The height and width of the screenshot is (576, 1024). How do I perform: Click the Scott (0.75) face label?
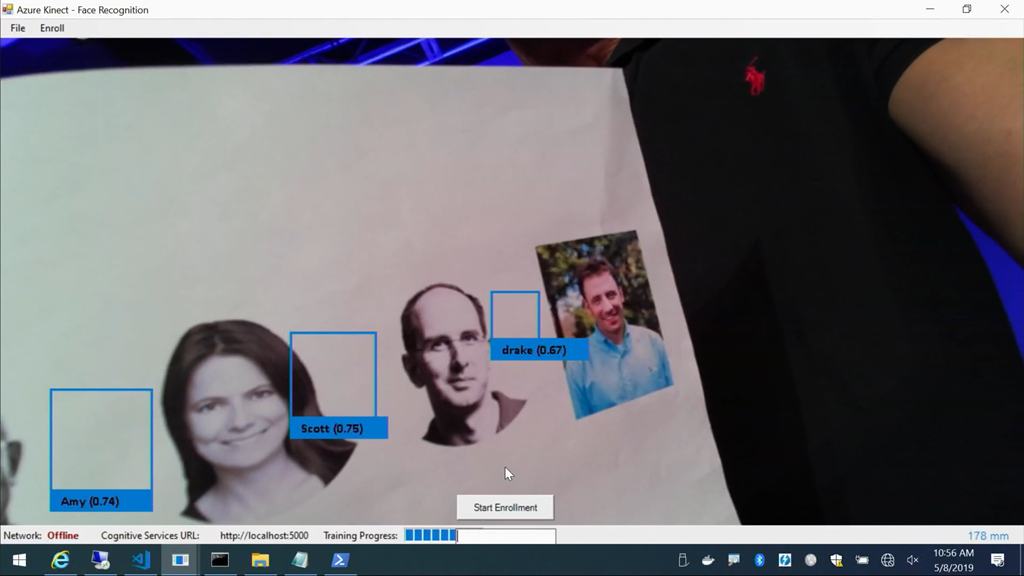click(338, 428)
